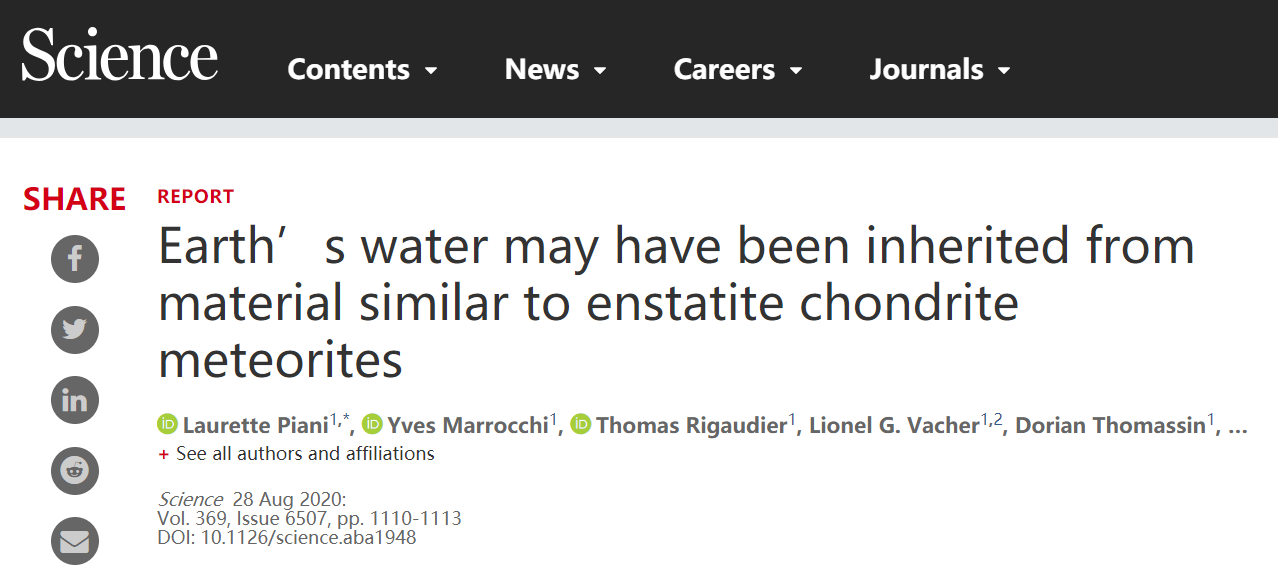Share article on Facebook

coord(75,260)
